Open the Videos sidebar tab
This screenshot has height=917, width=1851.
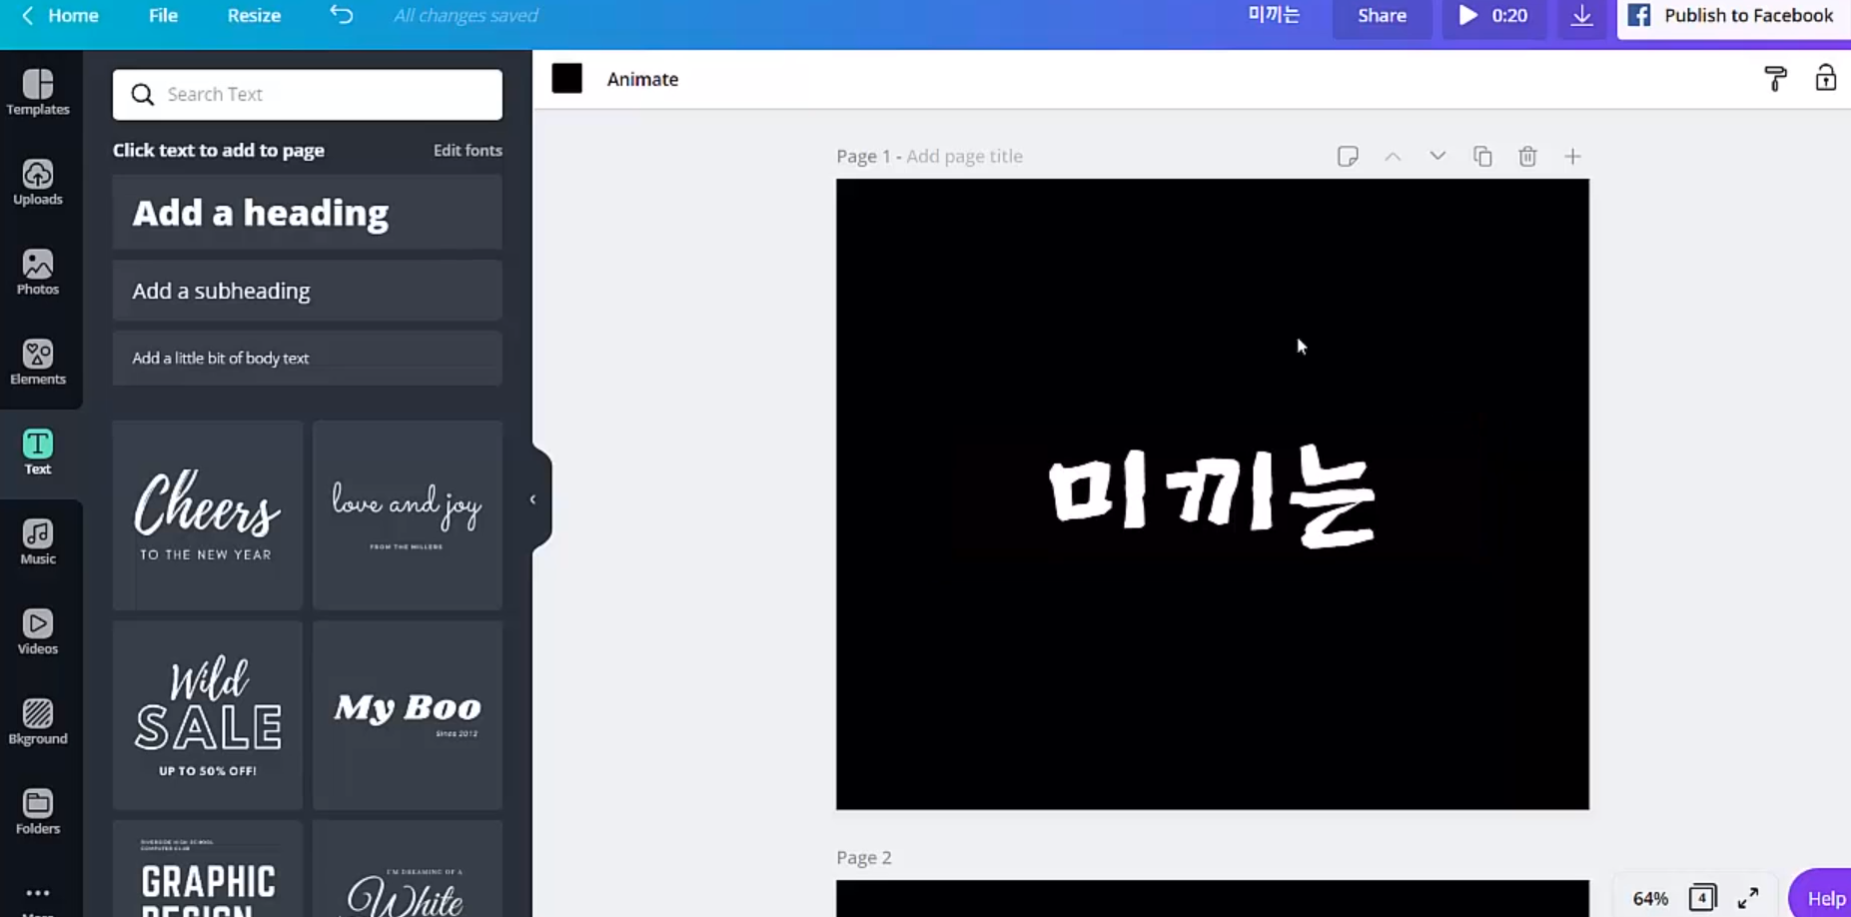click(x=38, y=633)
